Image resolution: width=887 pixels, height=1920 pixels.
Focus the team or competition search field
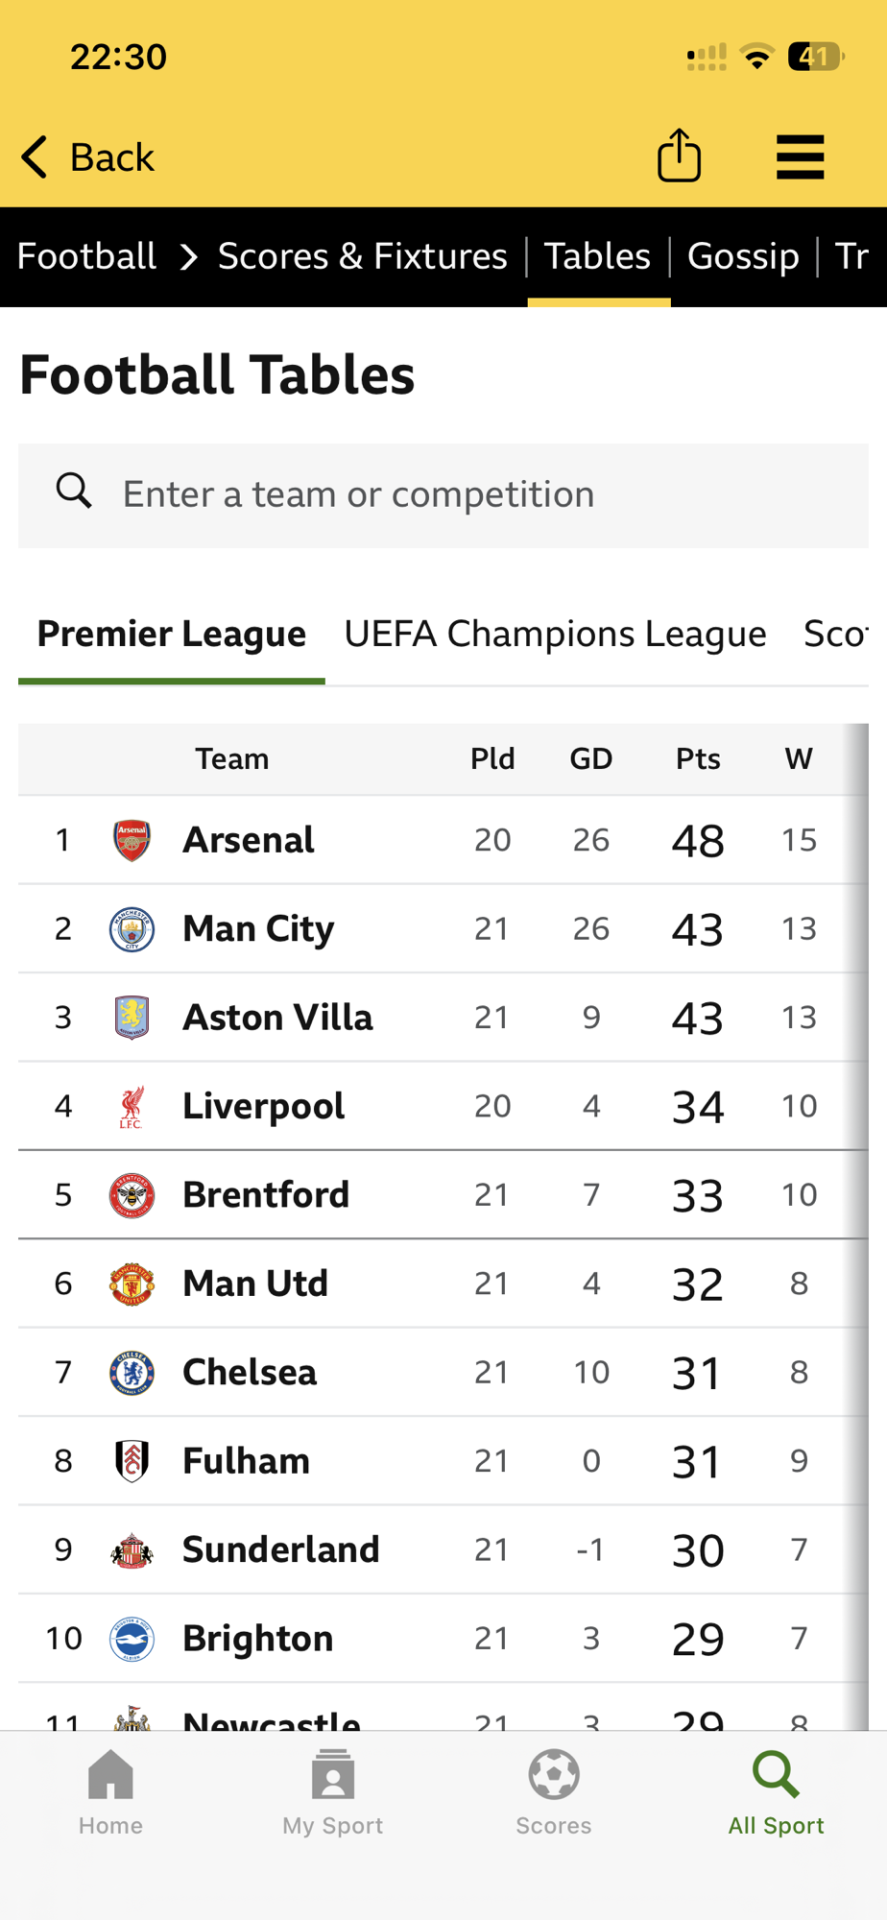pos(480,495)
